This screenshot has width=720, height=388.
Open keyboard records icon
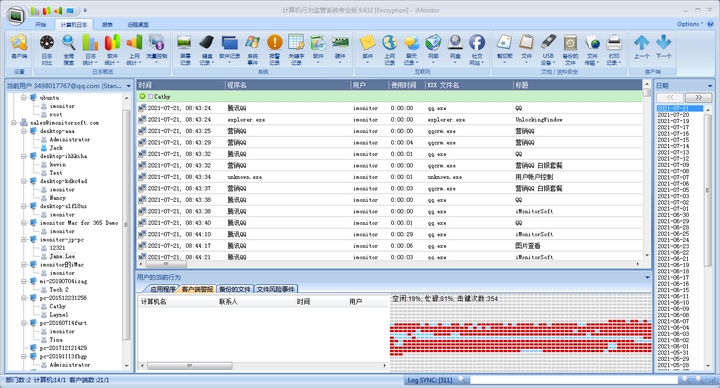(207, 49)
